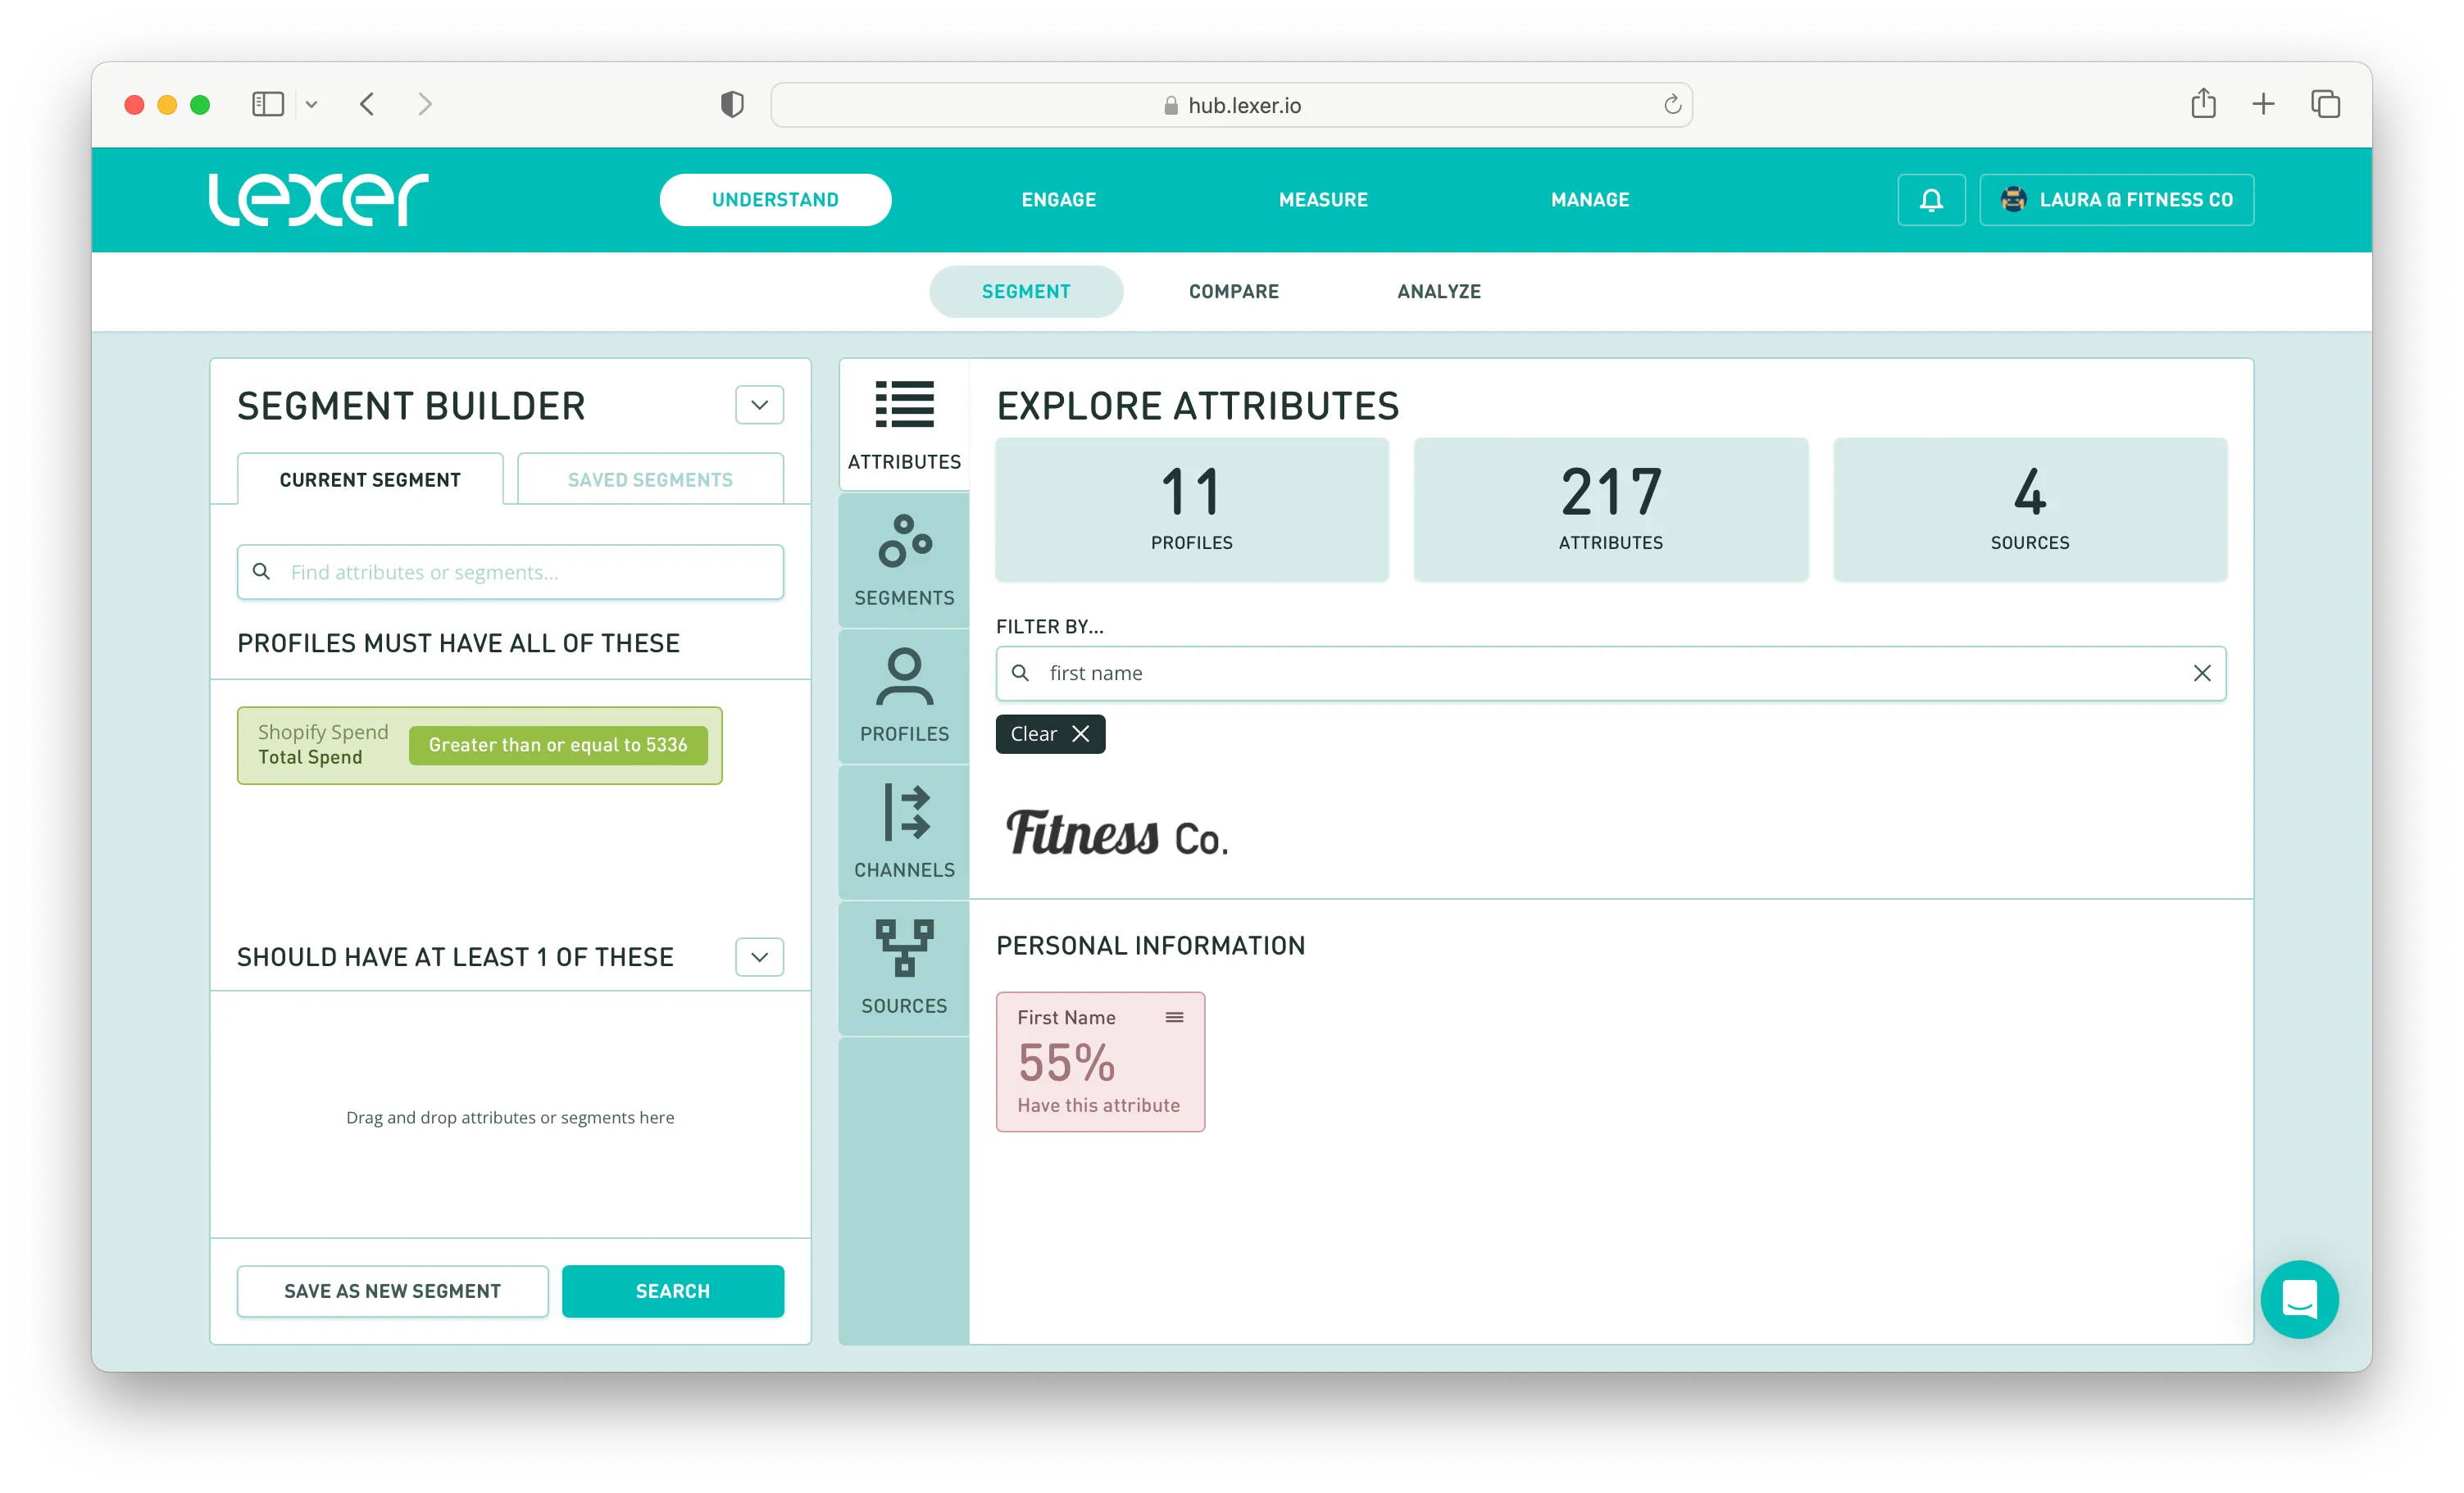This screenshot has height=1493, width=2464.
Task: Click the Safari share icon
Action: pyautogui.click(x=2203, y=104)
